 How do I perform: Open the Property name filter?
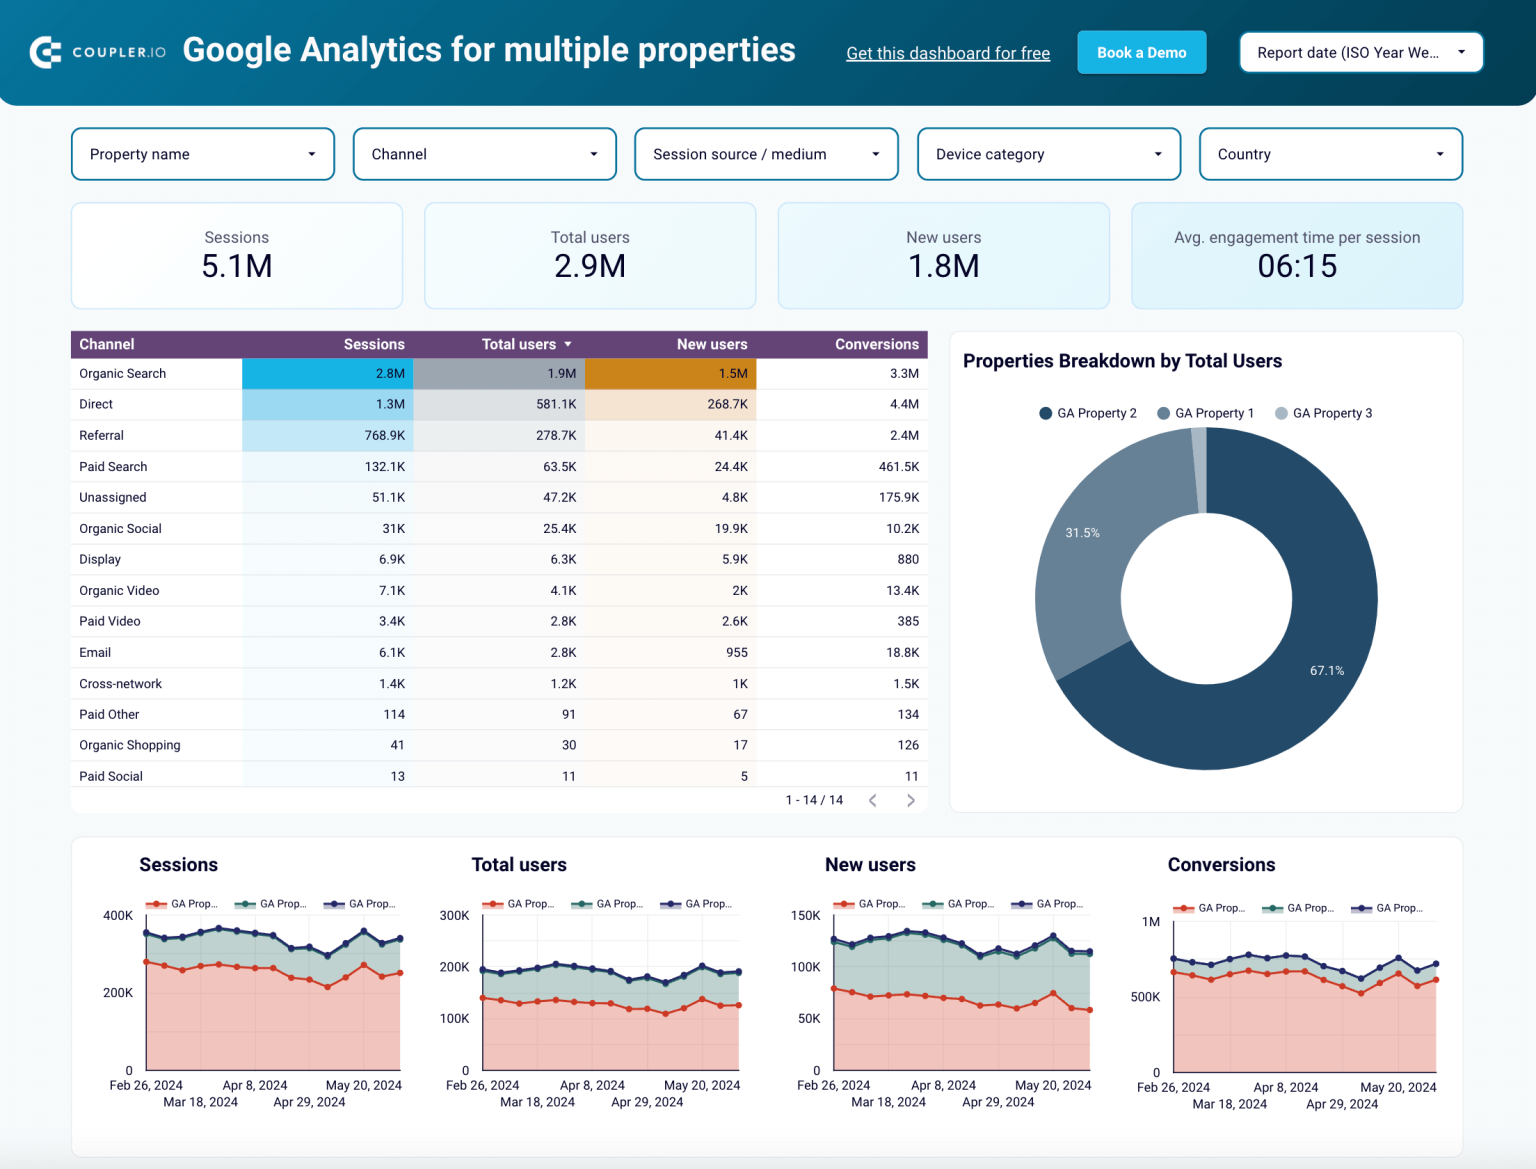[202, 154]
